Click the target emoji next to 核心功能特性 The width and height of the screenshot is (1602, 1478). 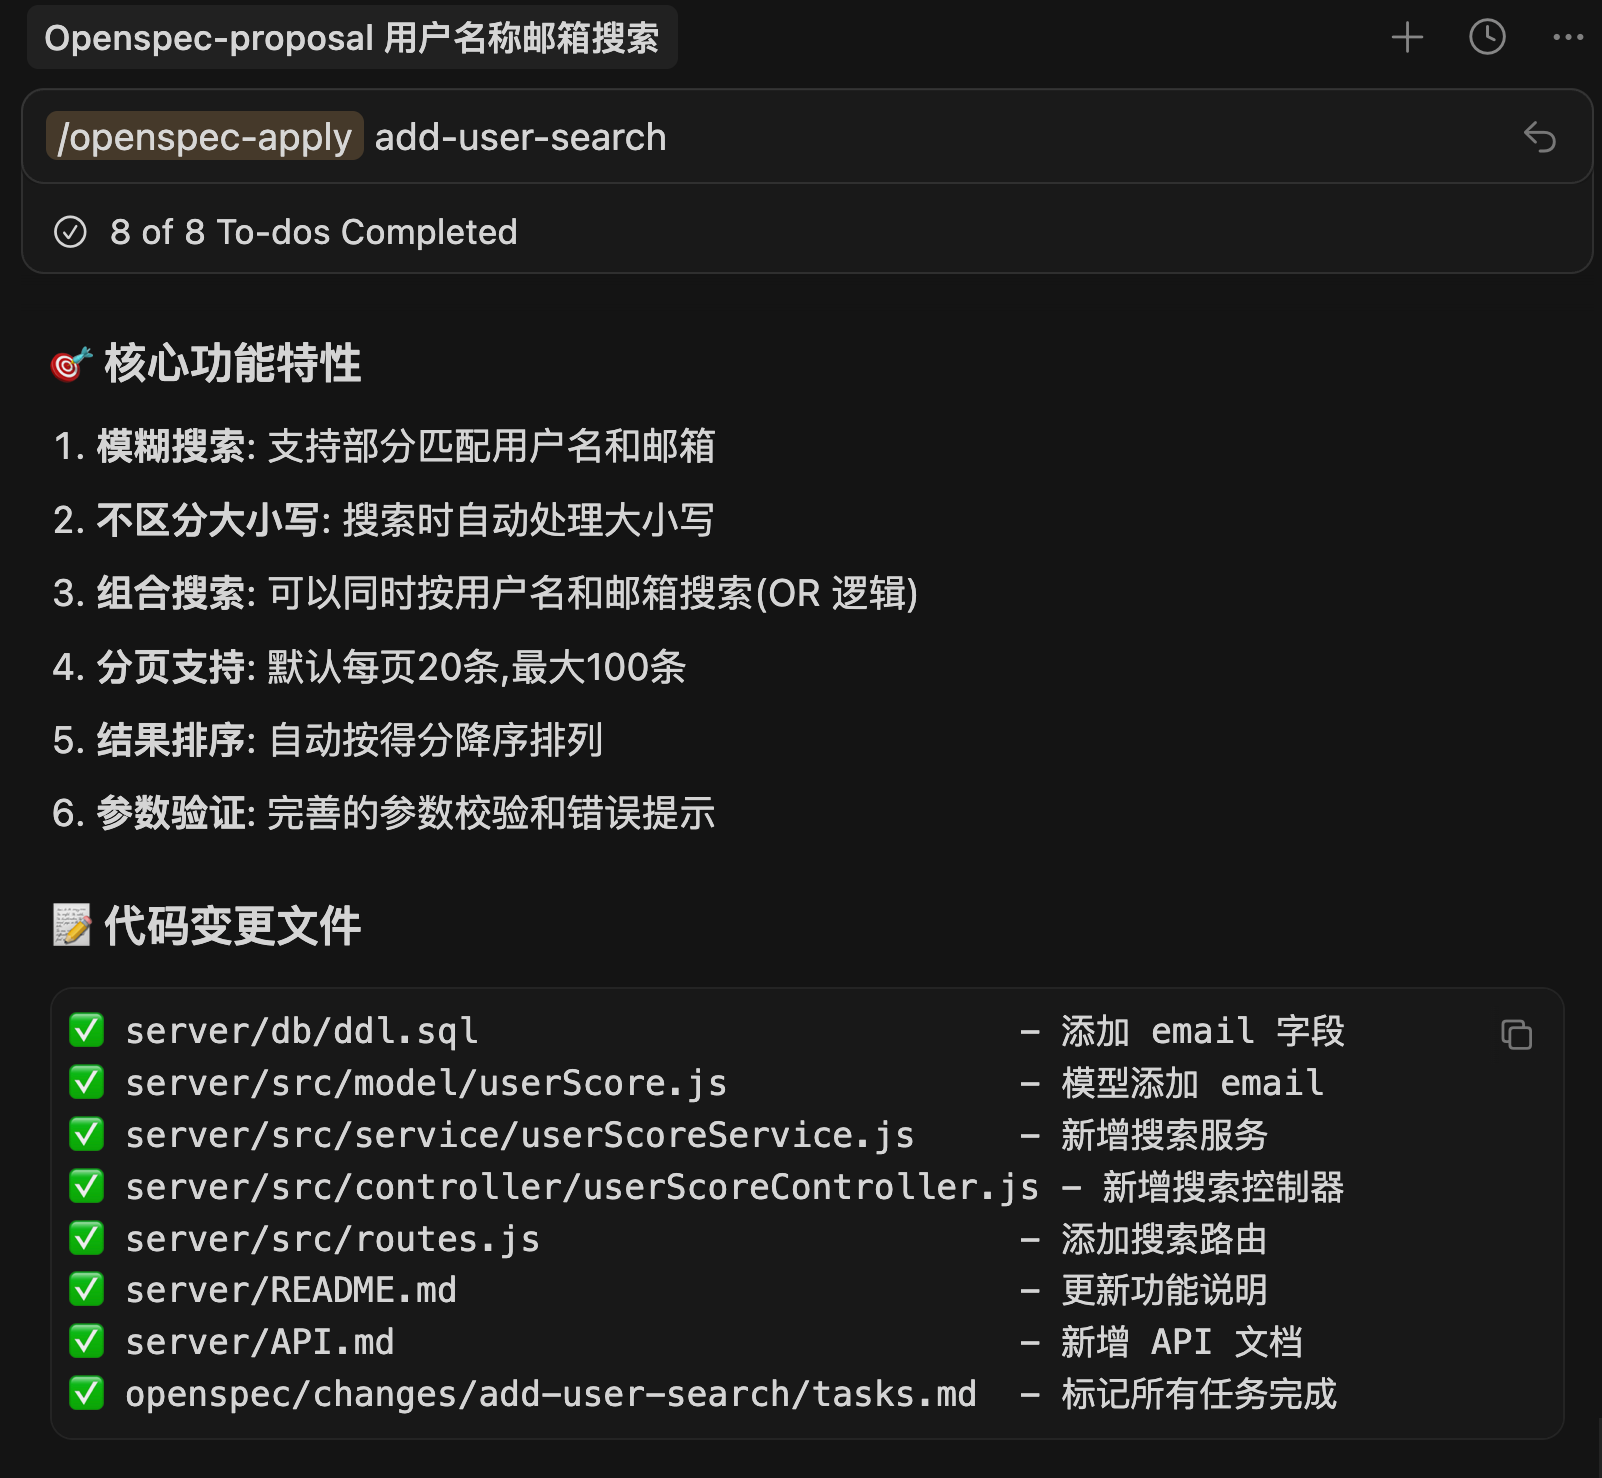pyautogui.click(x=71, y=364)
